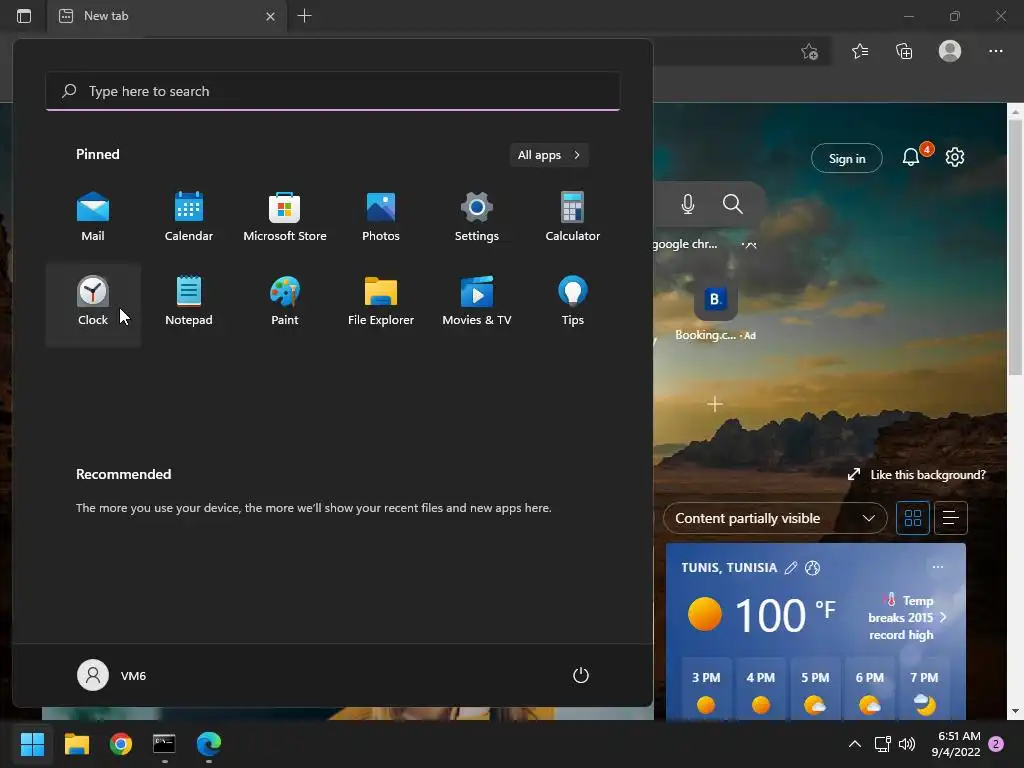1024x768 pixels.
Task: Click the network icon in system tray
Action: tap(882, 744)
